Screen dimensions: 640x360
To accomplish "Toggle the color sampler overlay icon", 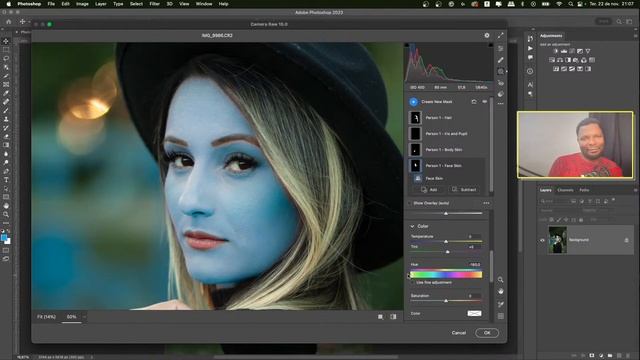I will click(x=500, y=304).
